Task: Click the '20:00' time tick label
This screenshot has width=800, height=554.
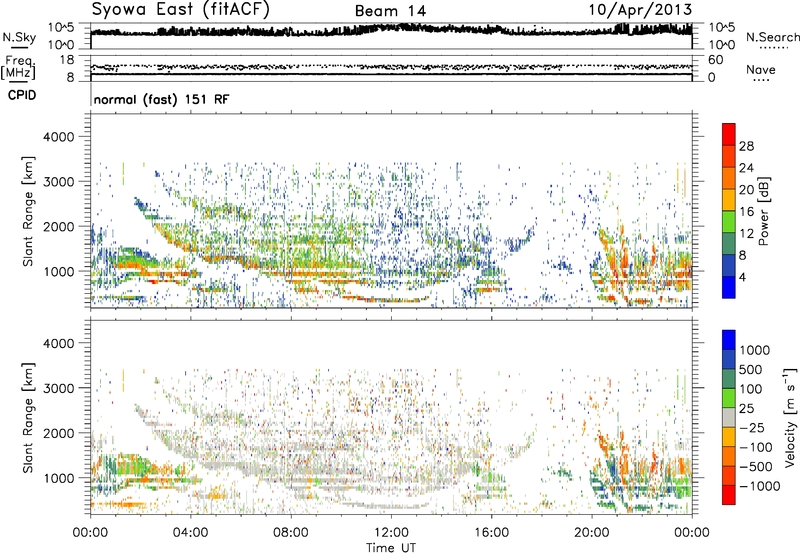Action: click(591, 533)
